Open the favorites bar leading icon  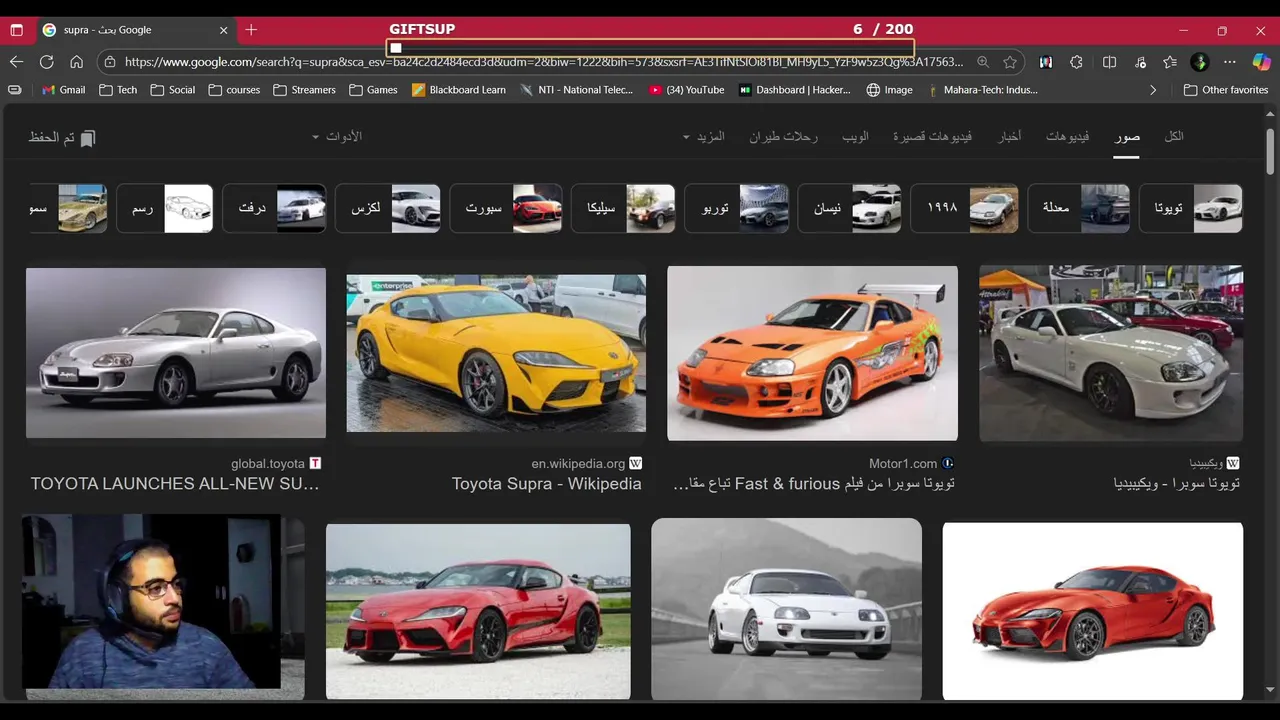[14, 90]
